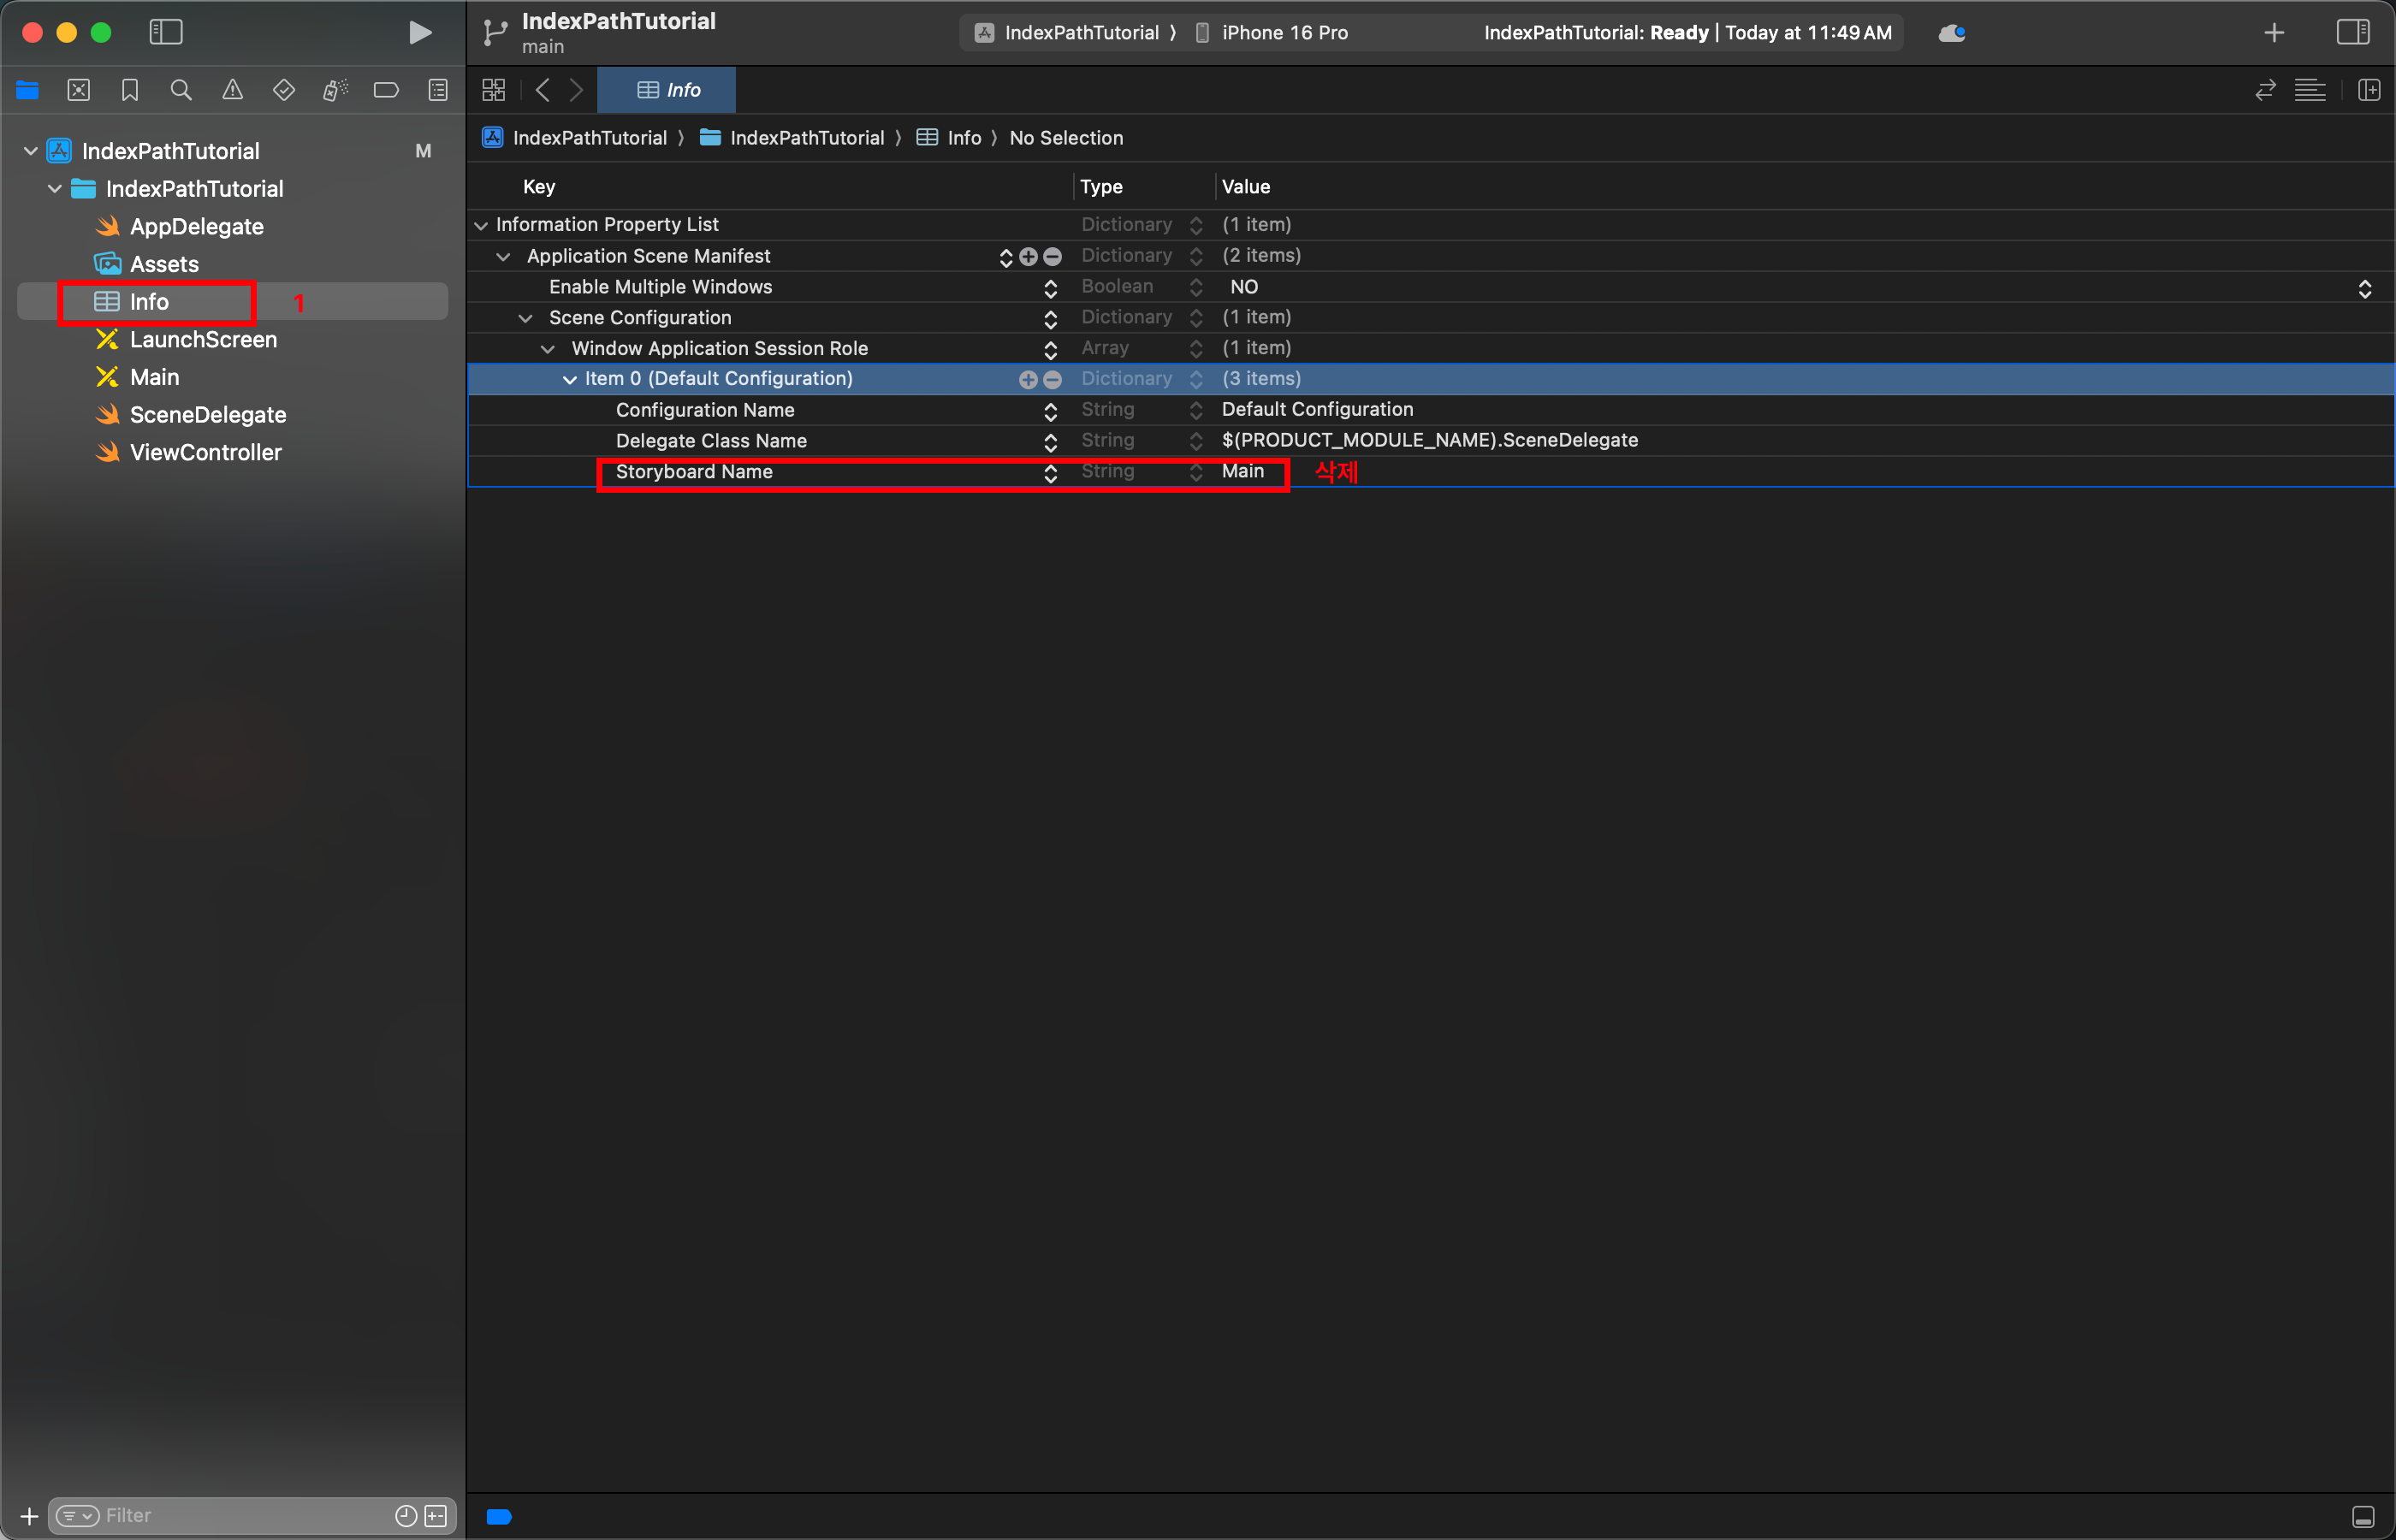Select the Info editor tab
This screenshot has height=1540, width=2396.
tap(668, 90)
